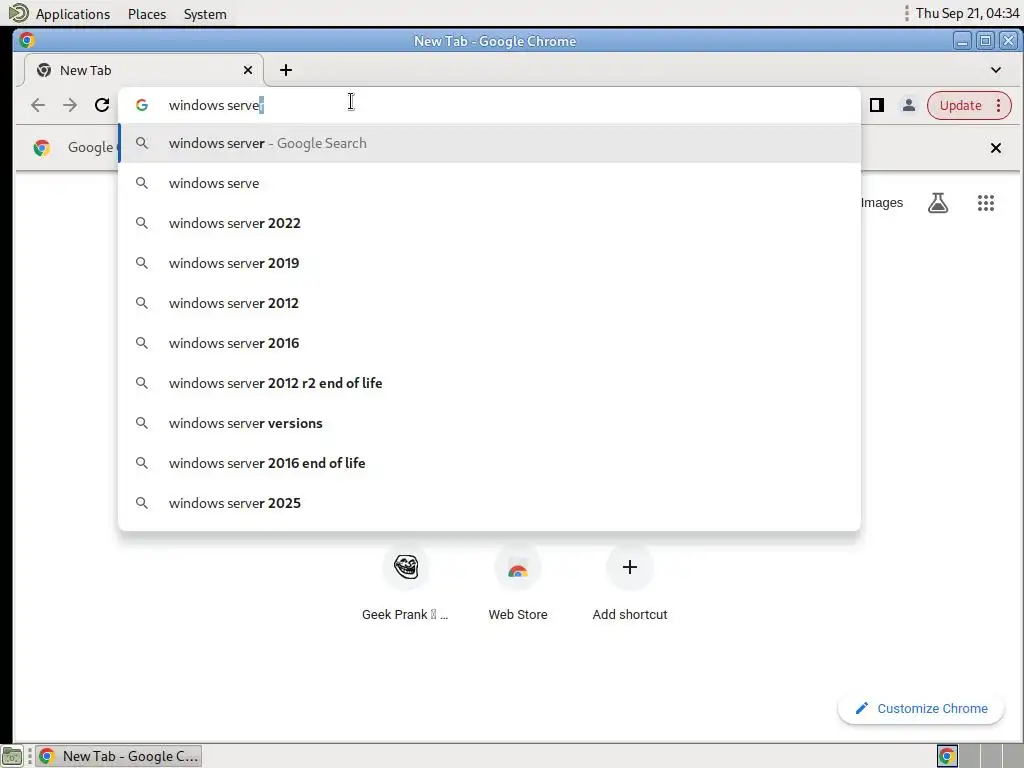The height and width of the screenshot is (768, 1024).
Task: Click the Google G icon in omnibox
Action: click(x=142, y=105)
